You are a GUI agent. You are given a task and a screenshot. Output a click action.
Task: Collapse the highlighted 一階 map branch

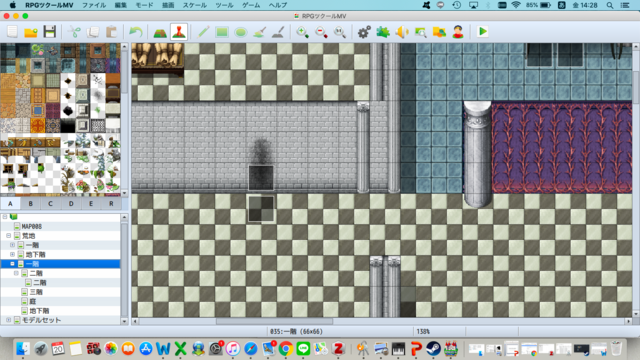tap(12, 264)
